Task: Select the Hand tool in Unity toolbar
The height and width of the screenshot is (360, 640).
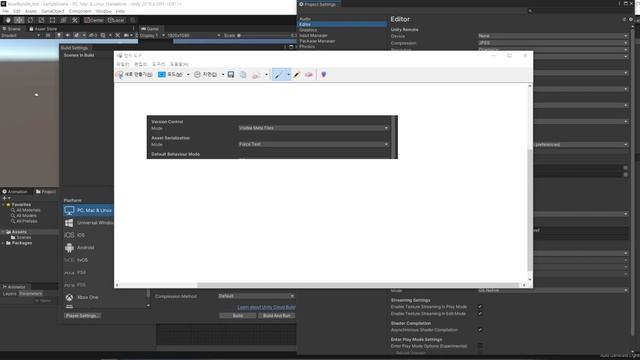Action: tap(8, 20)
